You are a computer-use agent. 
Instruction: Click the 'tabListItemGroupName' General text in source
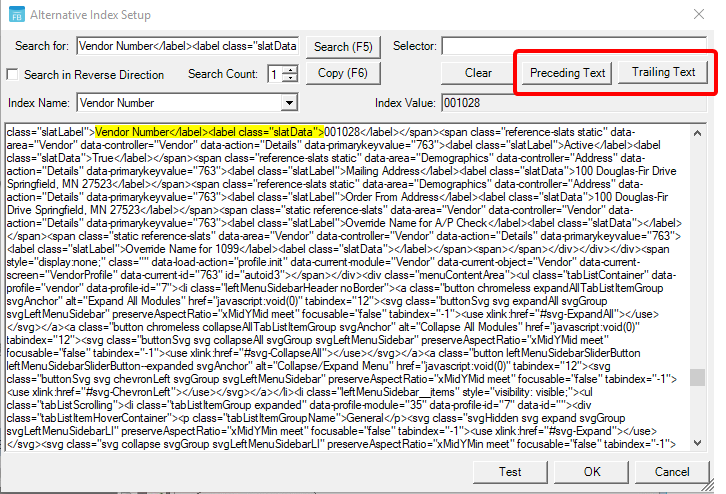tap(364, 418)
